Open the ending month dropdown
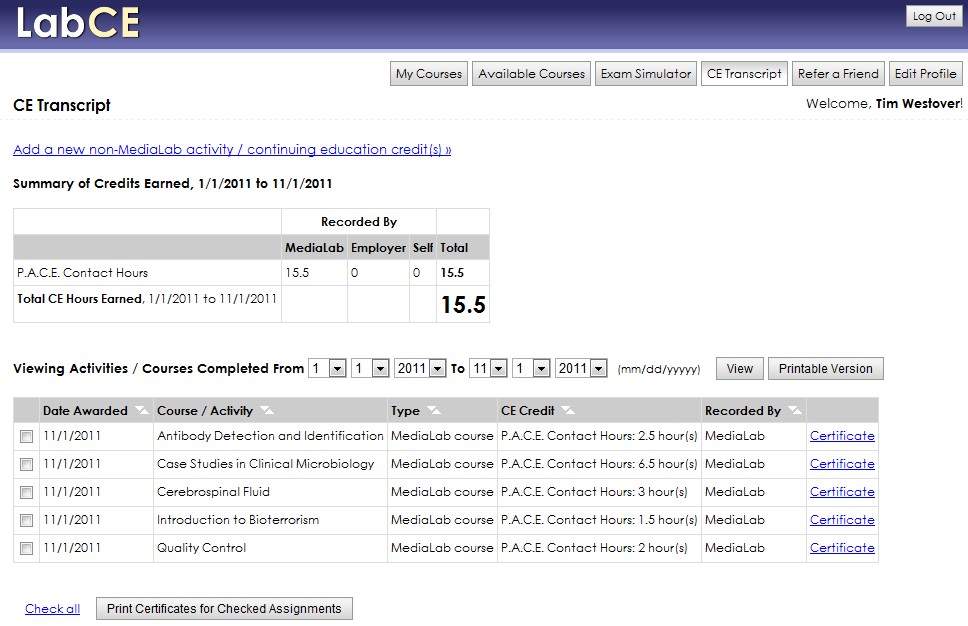968x626 pixels. click(x=488, y=368)
